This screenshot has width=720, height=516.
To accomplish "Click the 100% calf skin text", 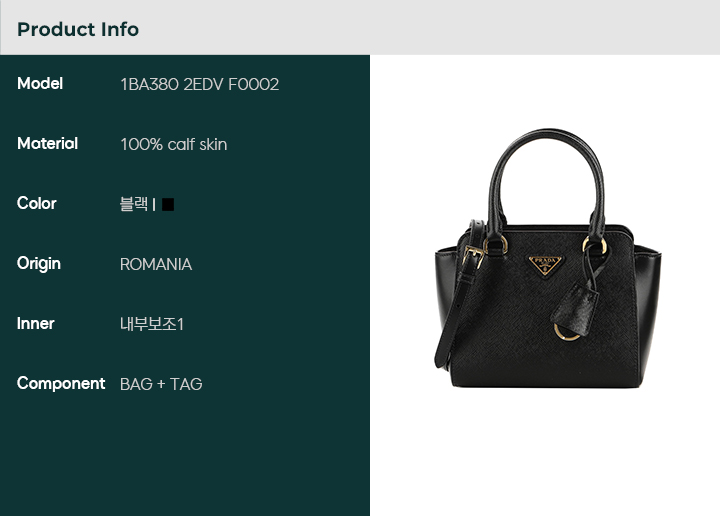I will point(174,145).
